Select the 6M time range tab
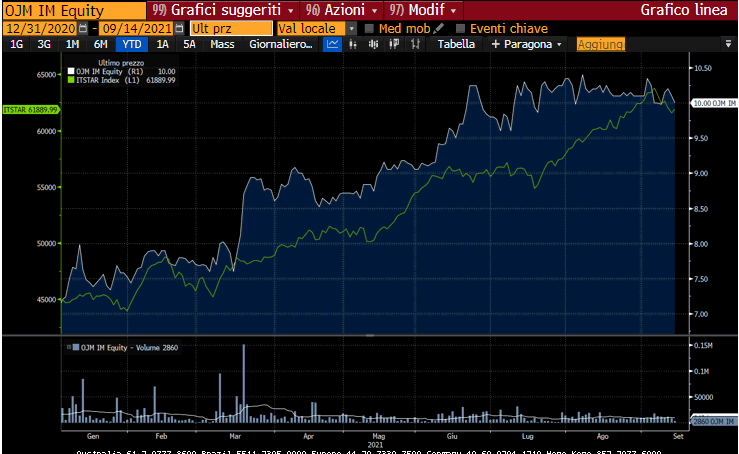The height and width of the screenshot is (454, 739). coord(100,44)
